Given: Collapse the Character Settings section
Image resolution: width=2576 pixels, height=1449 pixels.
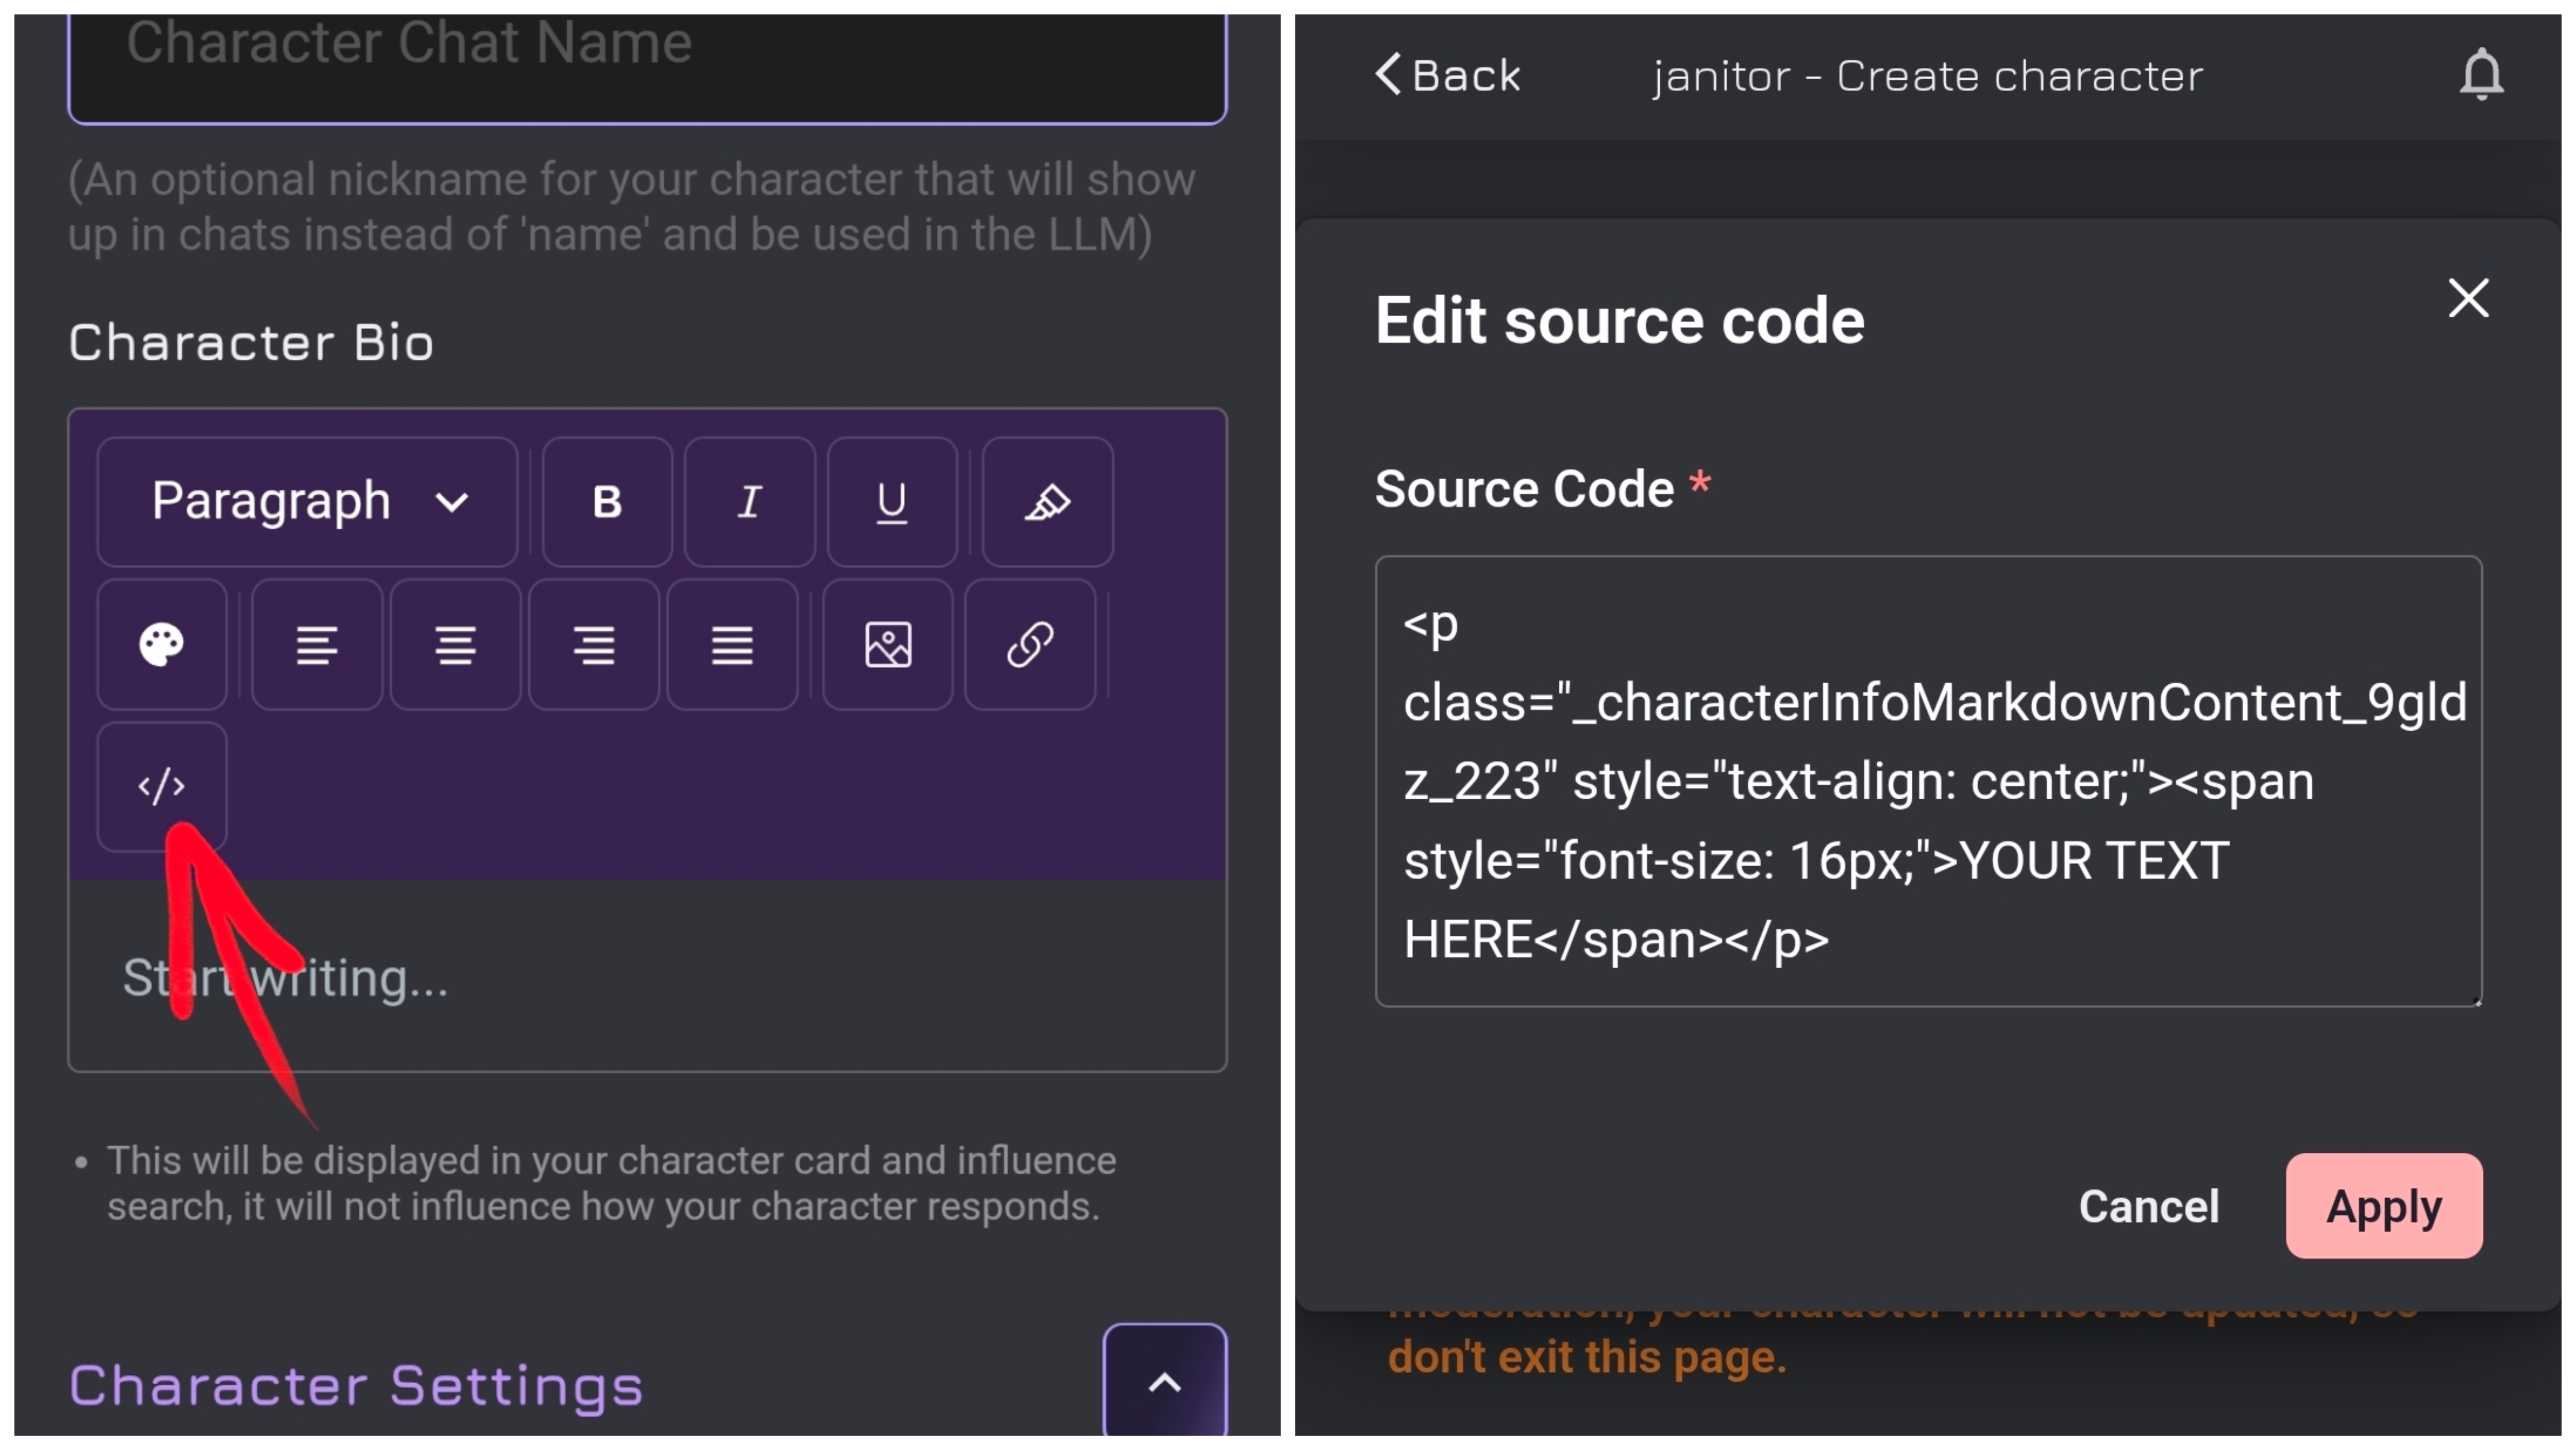Looking at the screenshot, I should (1164, 1382).
